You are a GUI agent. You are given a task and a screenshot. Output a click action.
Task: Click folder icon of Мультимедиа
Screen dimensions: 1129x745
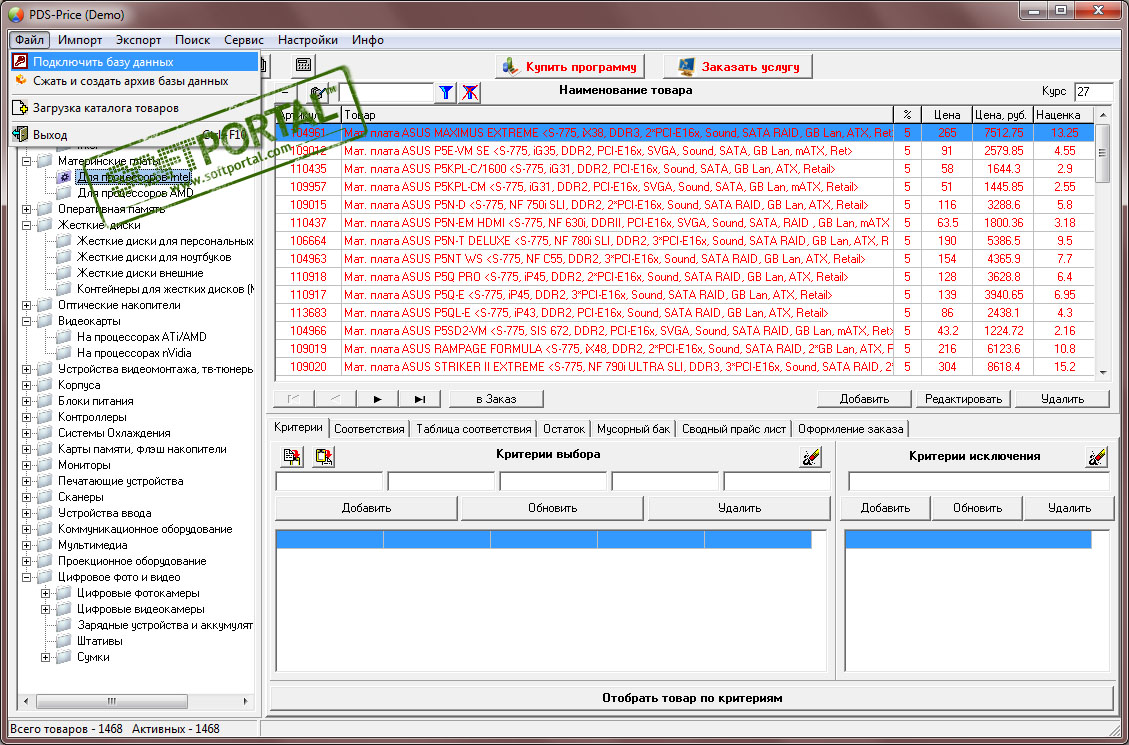point(45,545)
